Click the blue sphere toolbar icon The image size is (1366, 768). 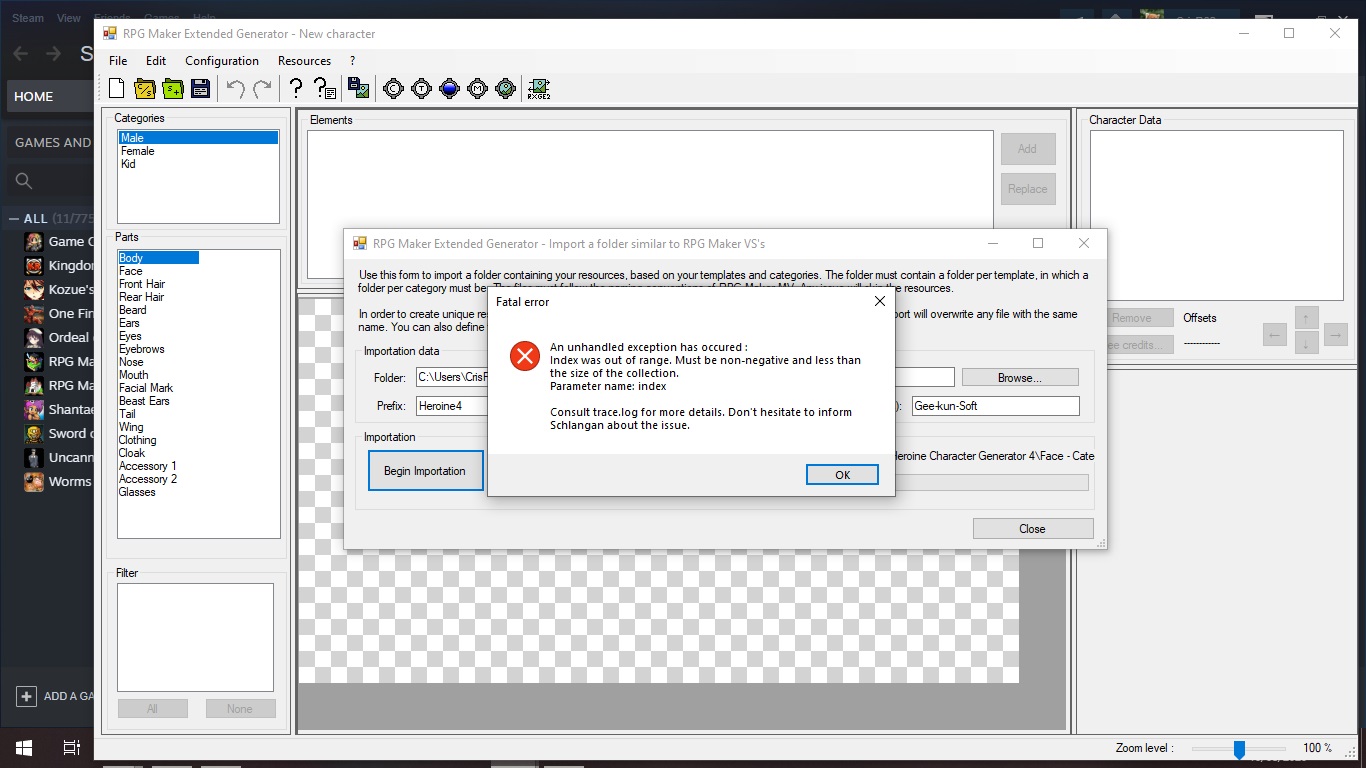pyautogui.click(x=449, y=88)
